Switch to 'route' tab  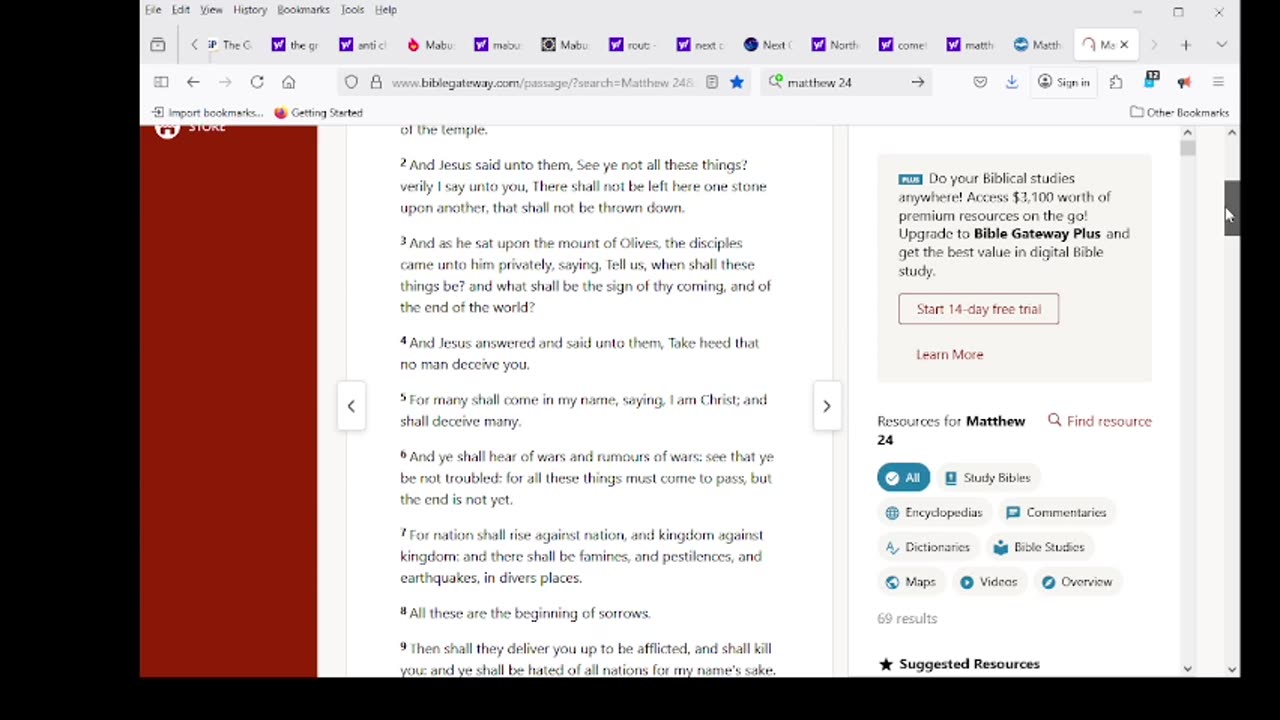[631, 45]
